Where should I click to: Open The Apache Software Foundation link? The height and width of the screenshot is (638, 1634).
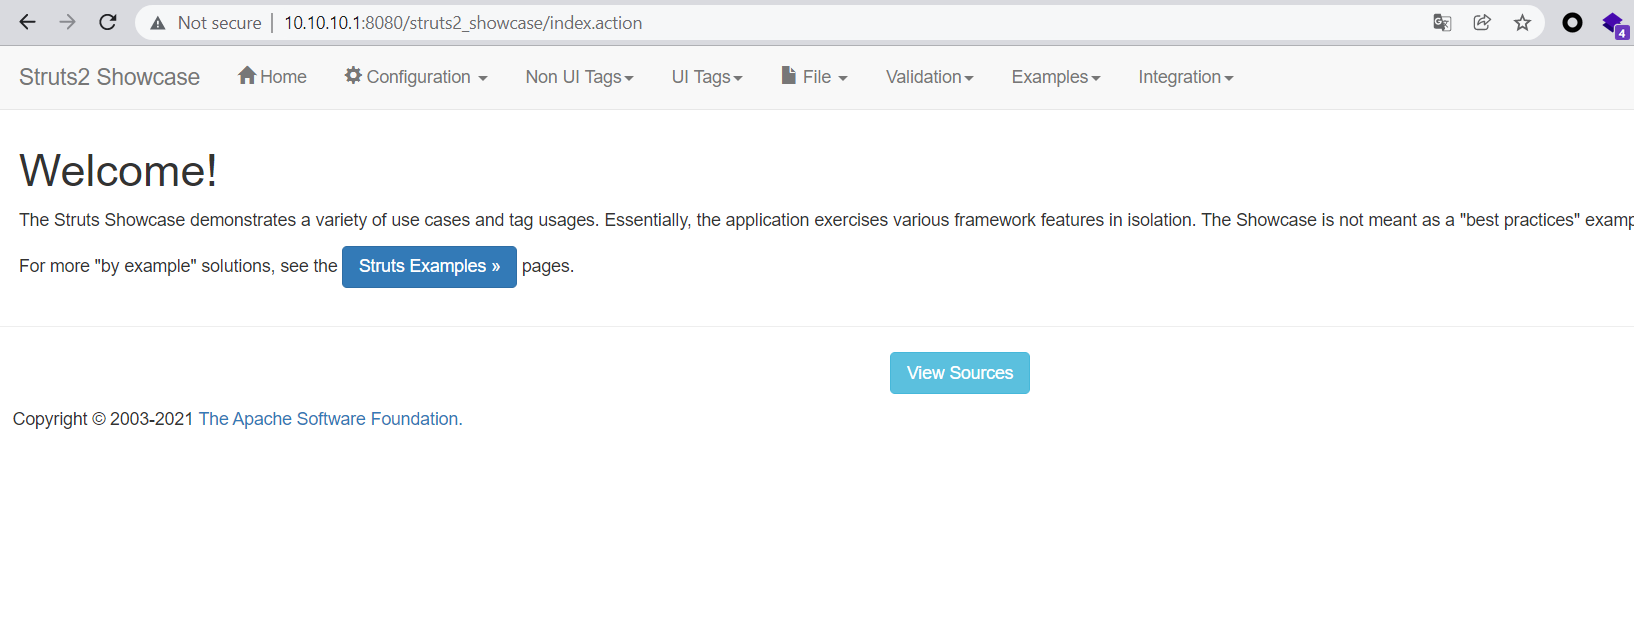click(331, 419)
